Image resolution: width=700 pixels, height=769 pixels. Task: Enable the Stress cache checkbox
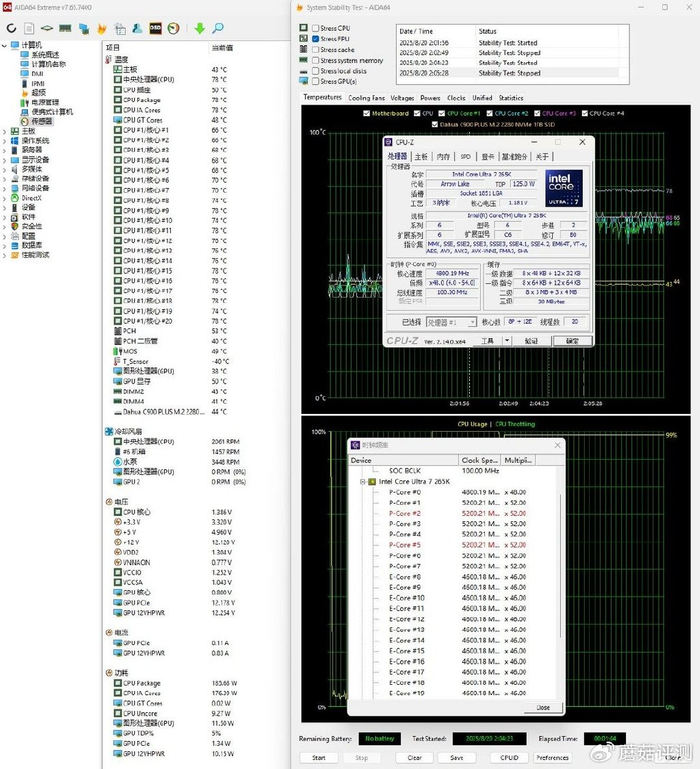coord(316,50)
